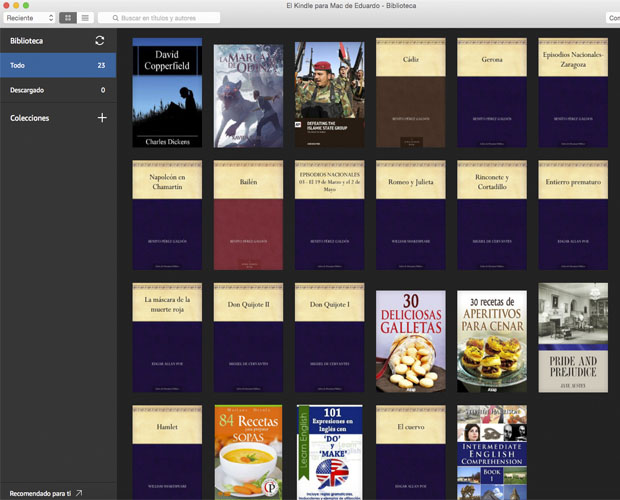Open the Gerona book
This screenshot has height=500, width=620.
[492, 92]
